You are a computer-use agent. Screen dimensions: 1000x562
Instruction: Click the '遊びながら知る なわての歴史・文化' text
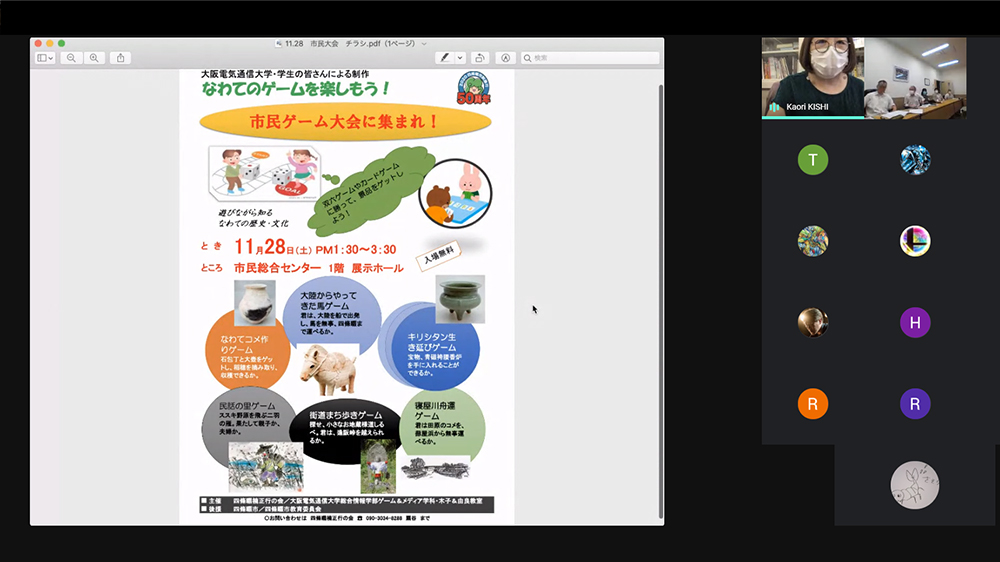click(x=253, y=218)
